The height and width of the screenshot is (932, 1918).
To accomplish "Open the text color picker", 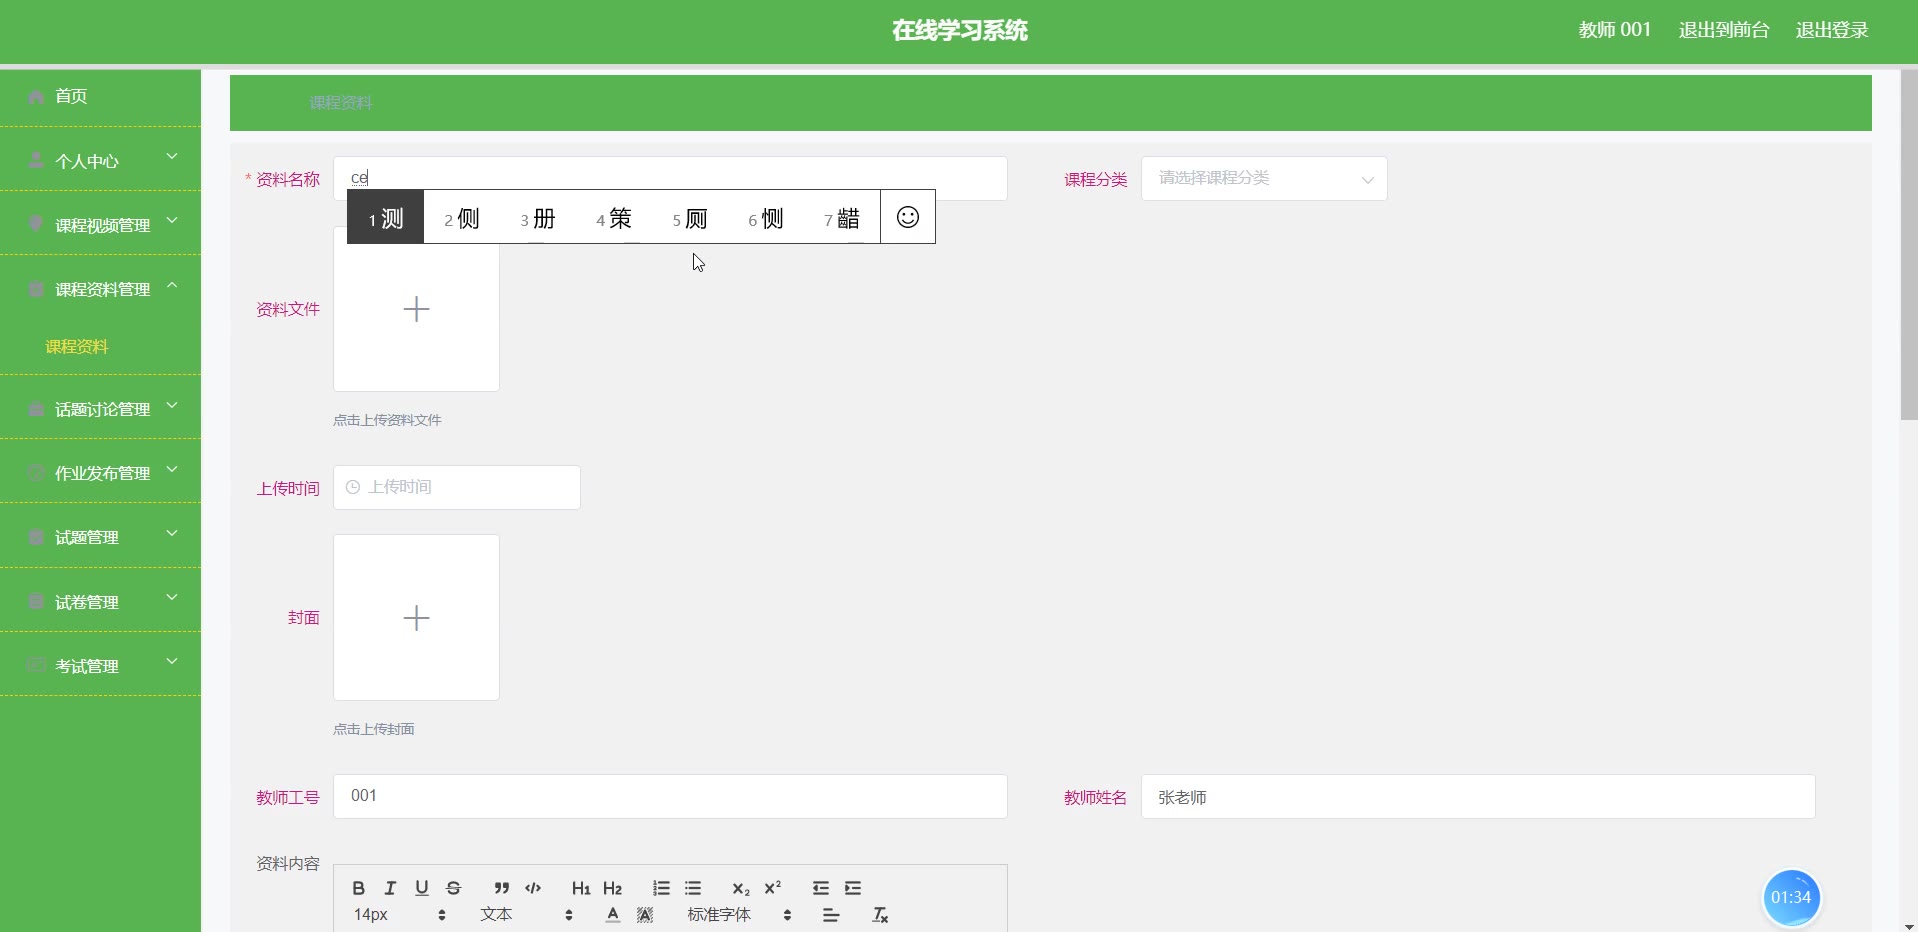I will pos(613,915).
